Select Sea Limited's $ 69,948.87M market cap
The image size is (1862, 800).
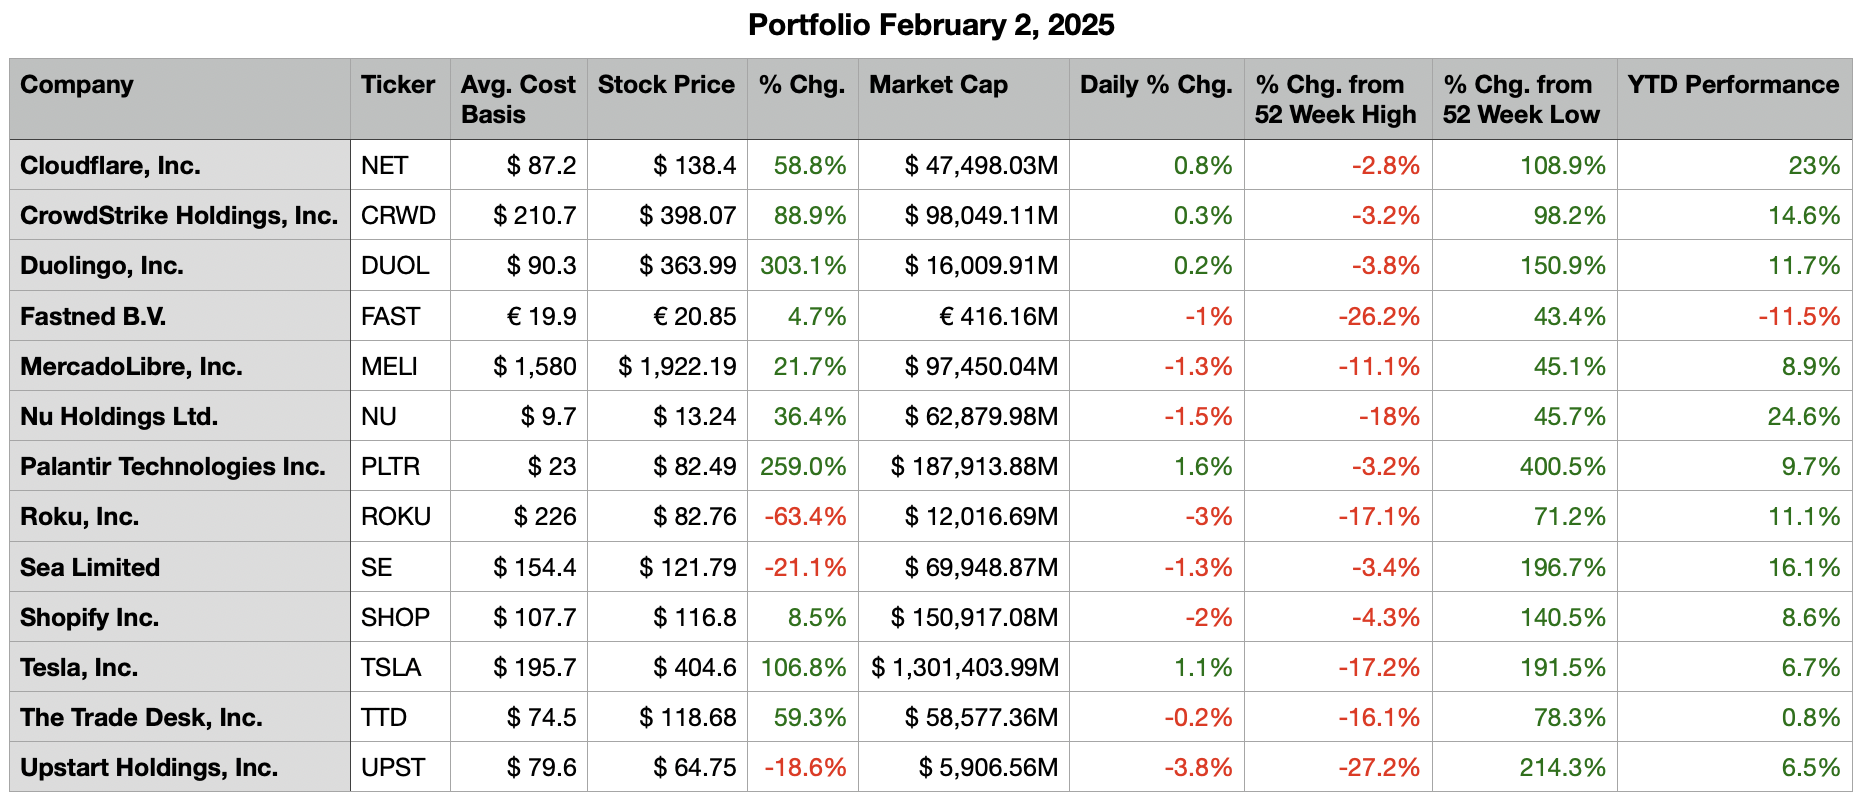tap(980, 567)
